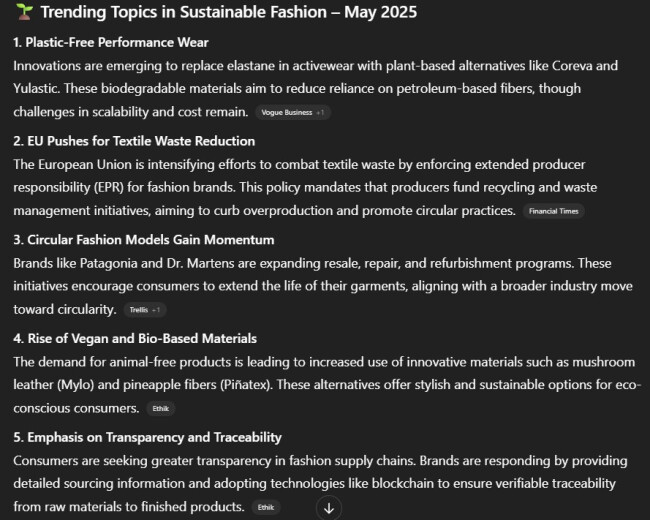Click the Circular Fashion Models Gain Momentum heading
The width and height of the screenshot is (650, 520).
[144, 240]
